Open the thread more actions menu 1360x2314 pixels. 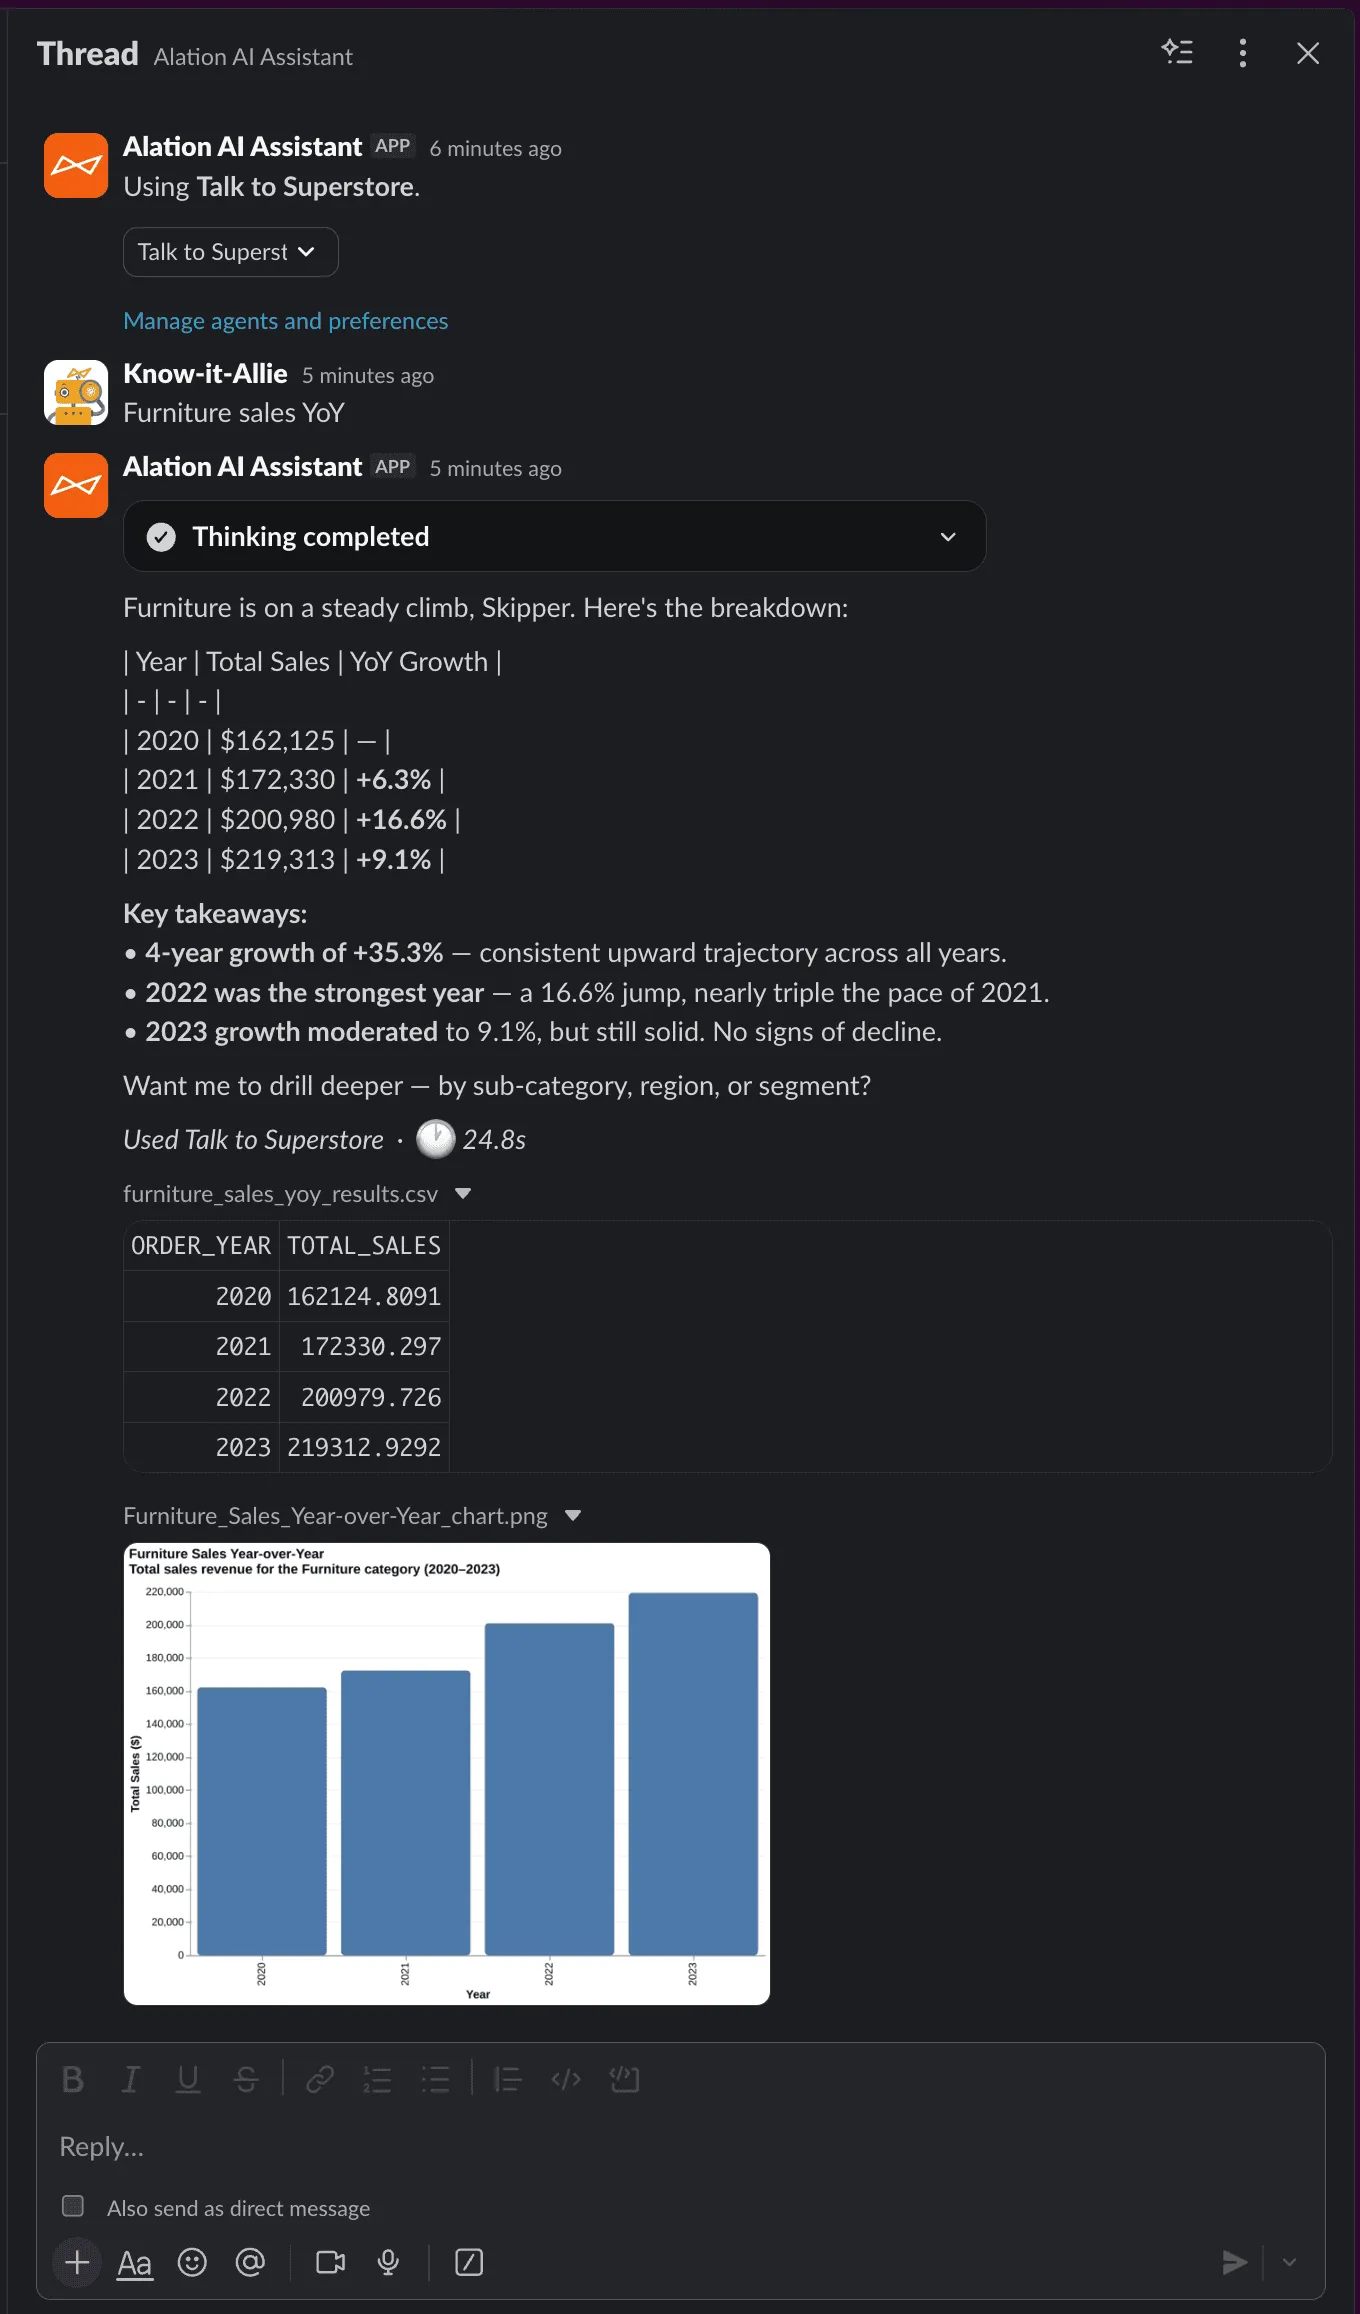pos(1242,53)
